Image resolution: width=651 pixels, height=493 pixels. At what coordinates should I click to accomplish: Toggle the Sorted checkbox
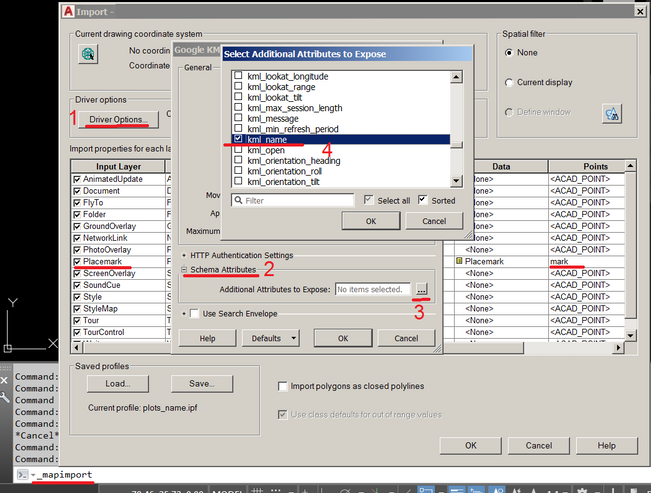pyautogui.click(x=422, y=200)
